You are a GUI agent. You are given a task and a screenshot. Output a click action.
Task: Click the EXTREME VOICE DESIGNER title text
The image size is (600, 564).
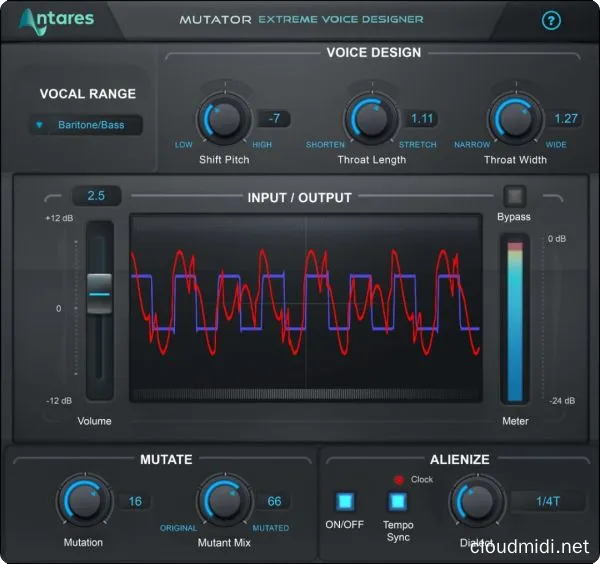(341, 19)
